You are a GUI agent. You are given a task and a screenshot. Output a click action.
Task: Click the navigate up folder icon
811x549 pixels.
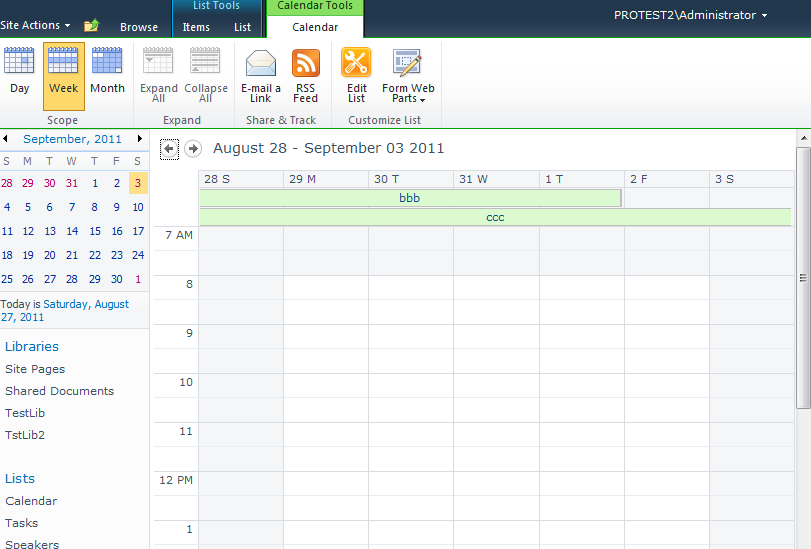coord(92,26)
